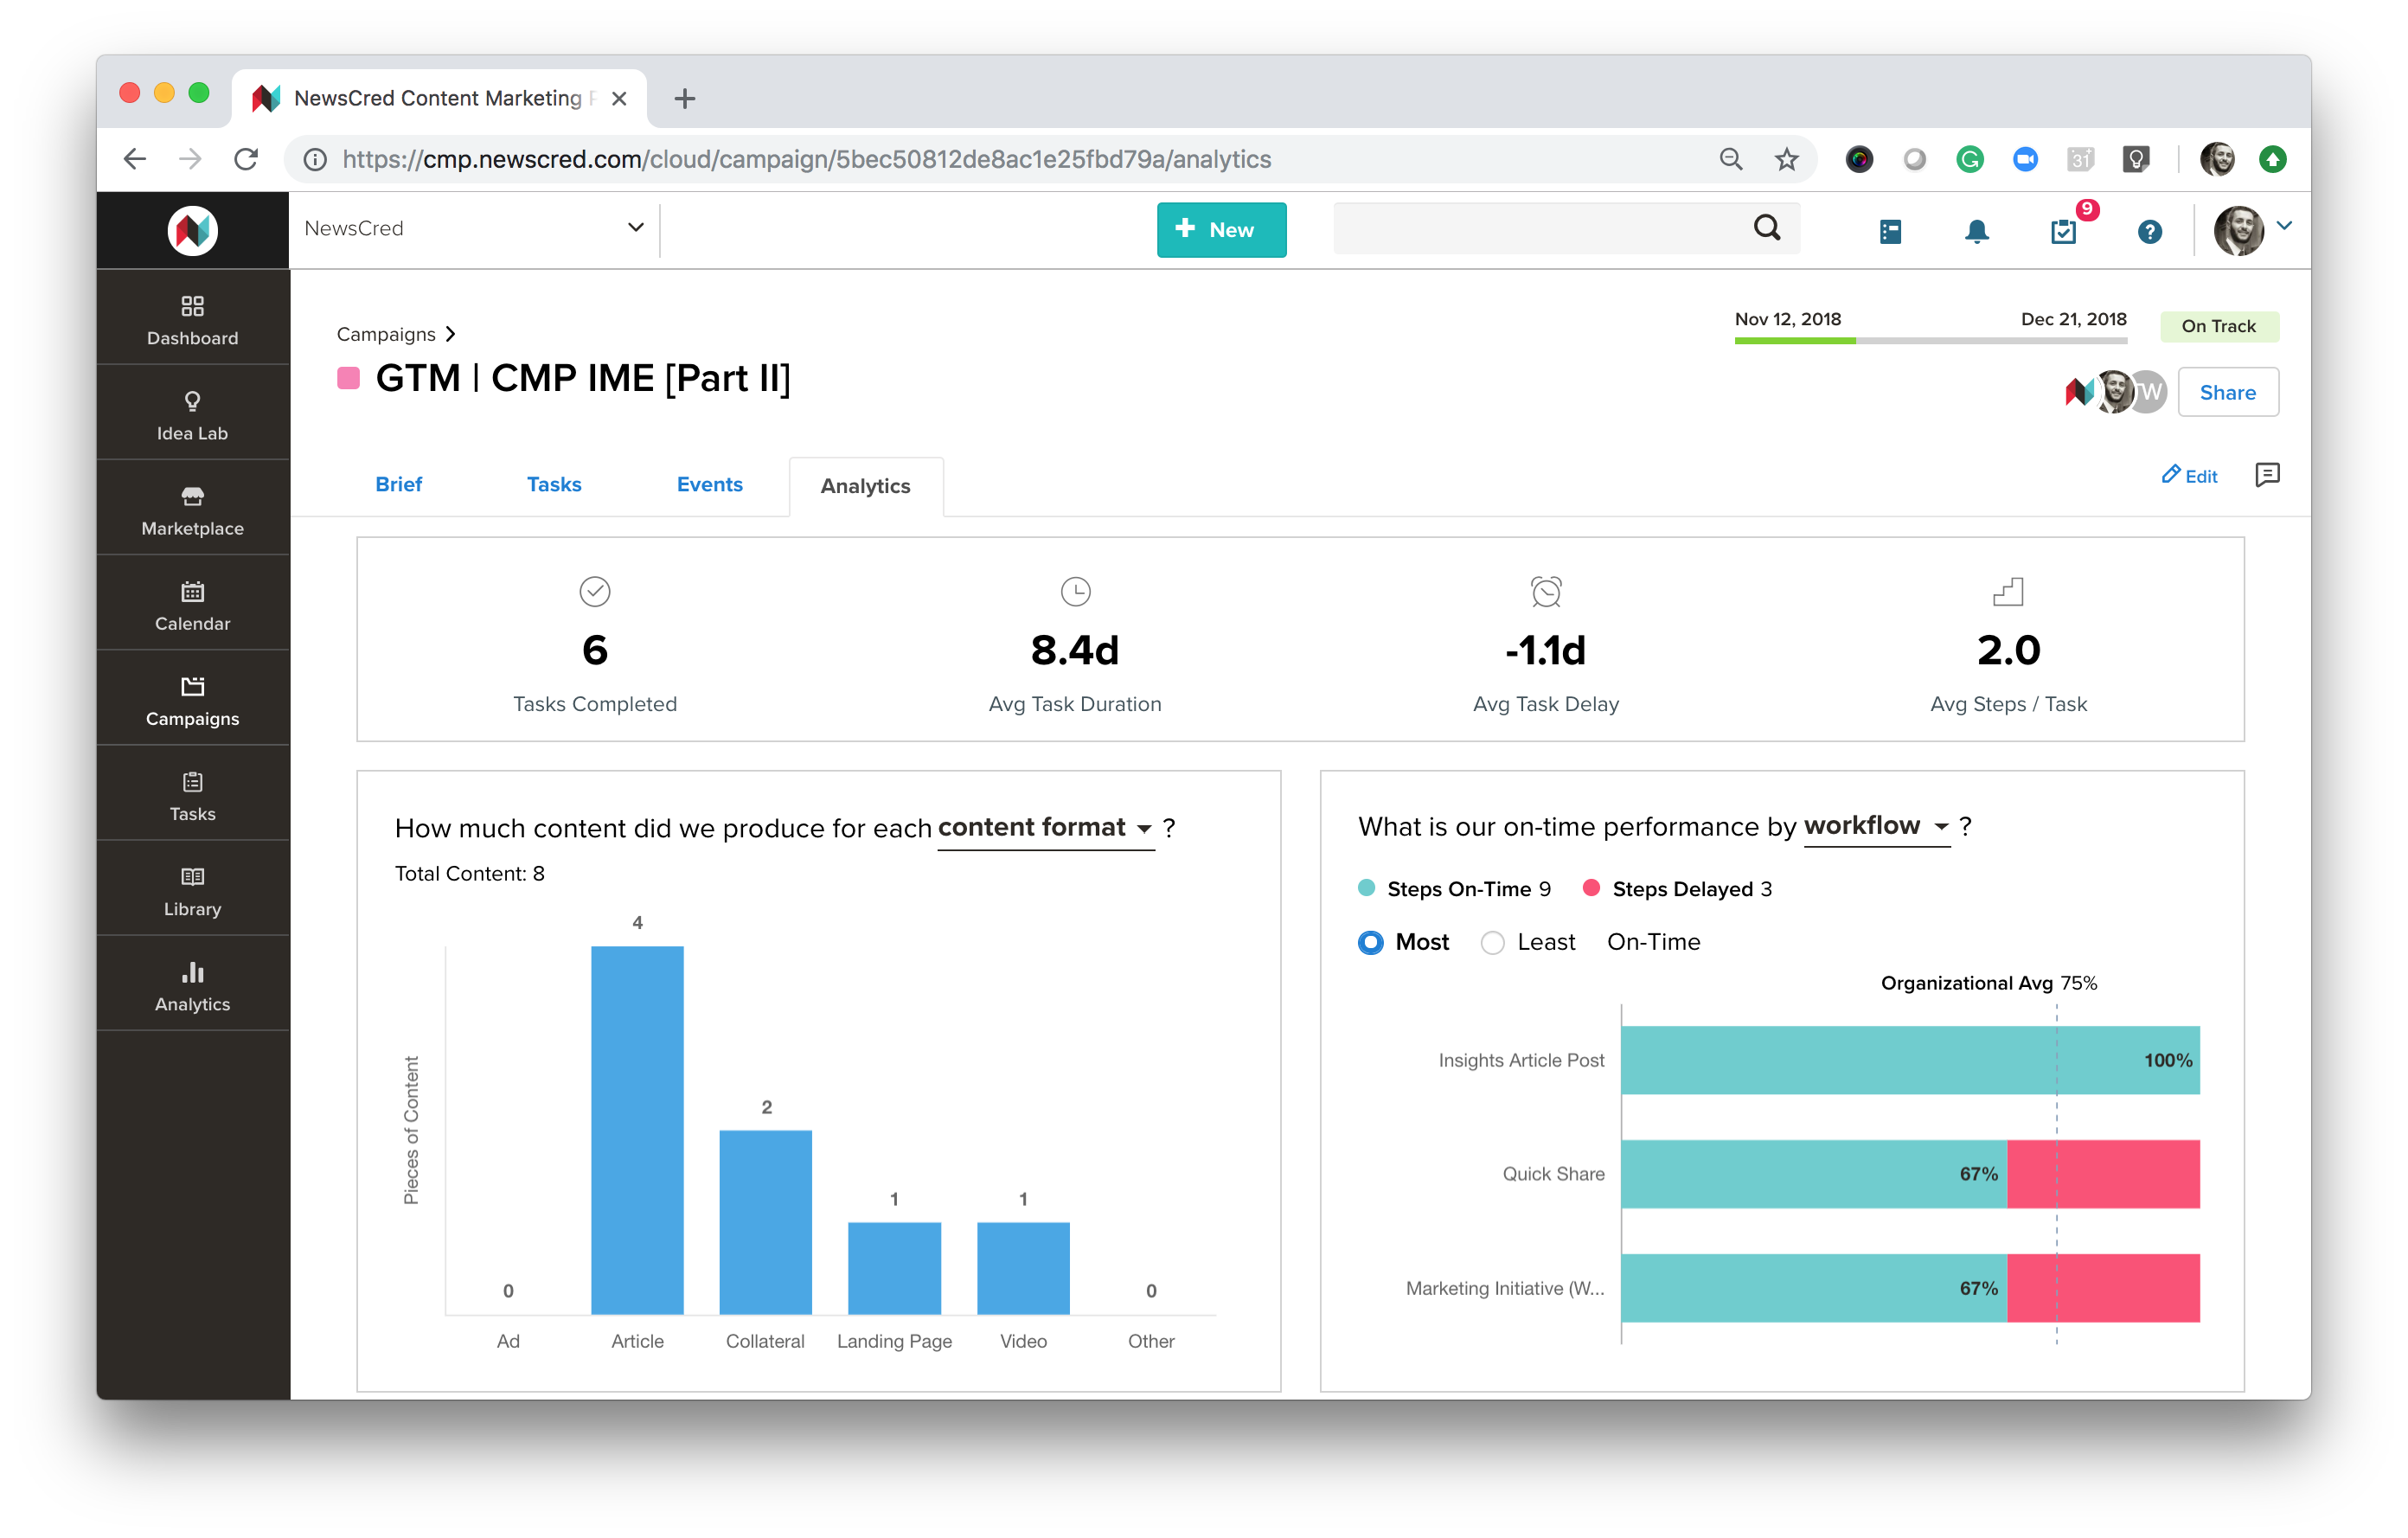Click the NewsCred logo in sidebar

pos(193,230)
